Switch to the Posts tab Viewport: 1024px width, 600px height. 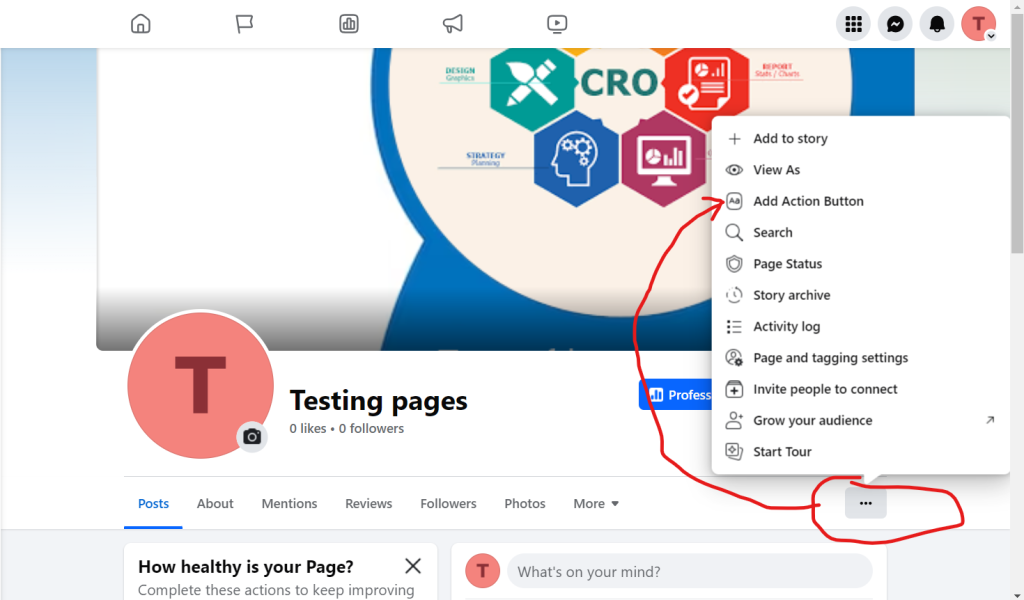(153, 503)
